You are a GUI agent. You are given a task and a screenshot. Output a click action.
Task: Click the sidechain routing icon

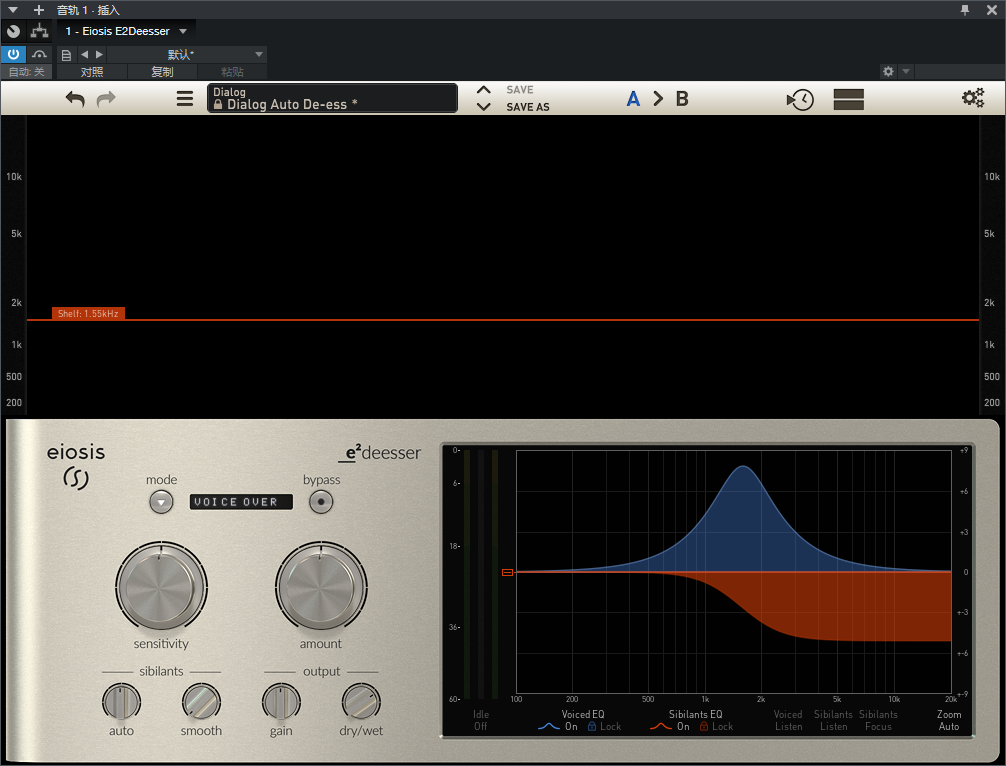coord(40,31)
